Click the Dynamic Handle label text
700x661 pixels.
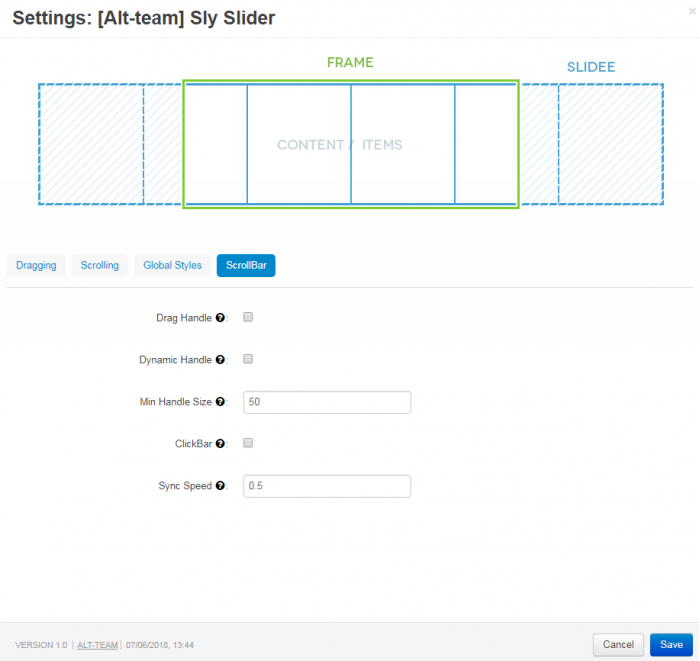[x=175, y=360]
